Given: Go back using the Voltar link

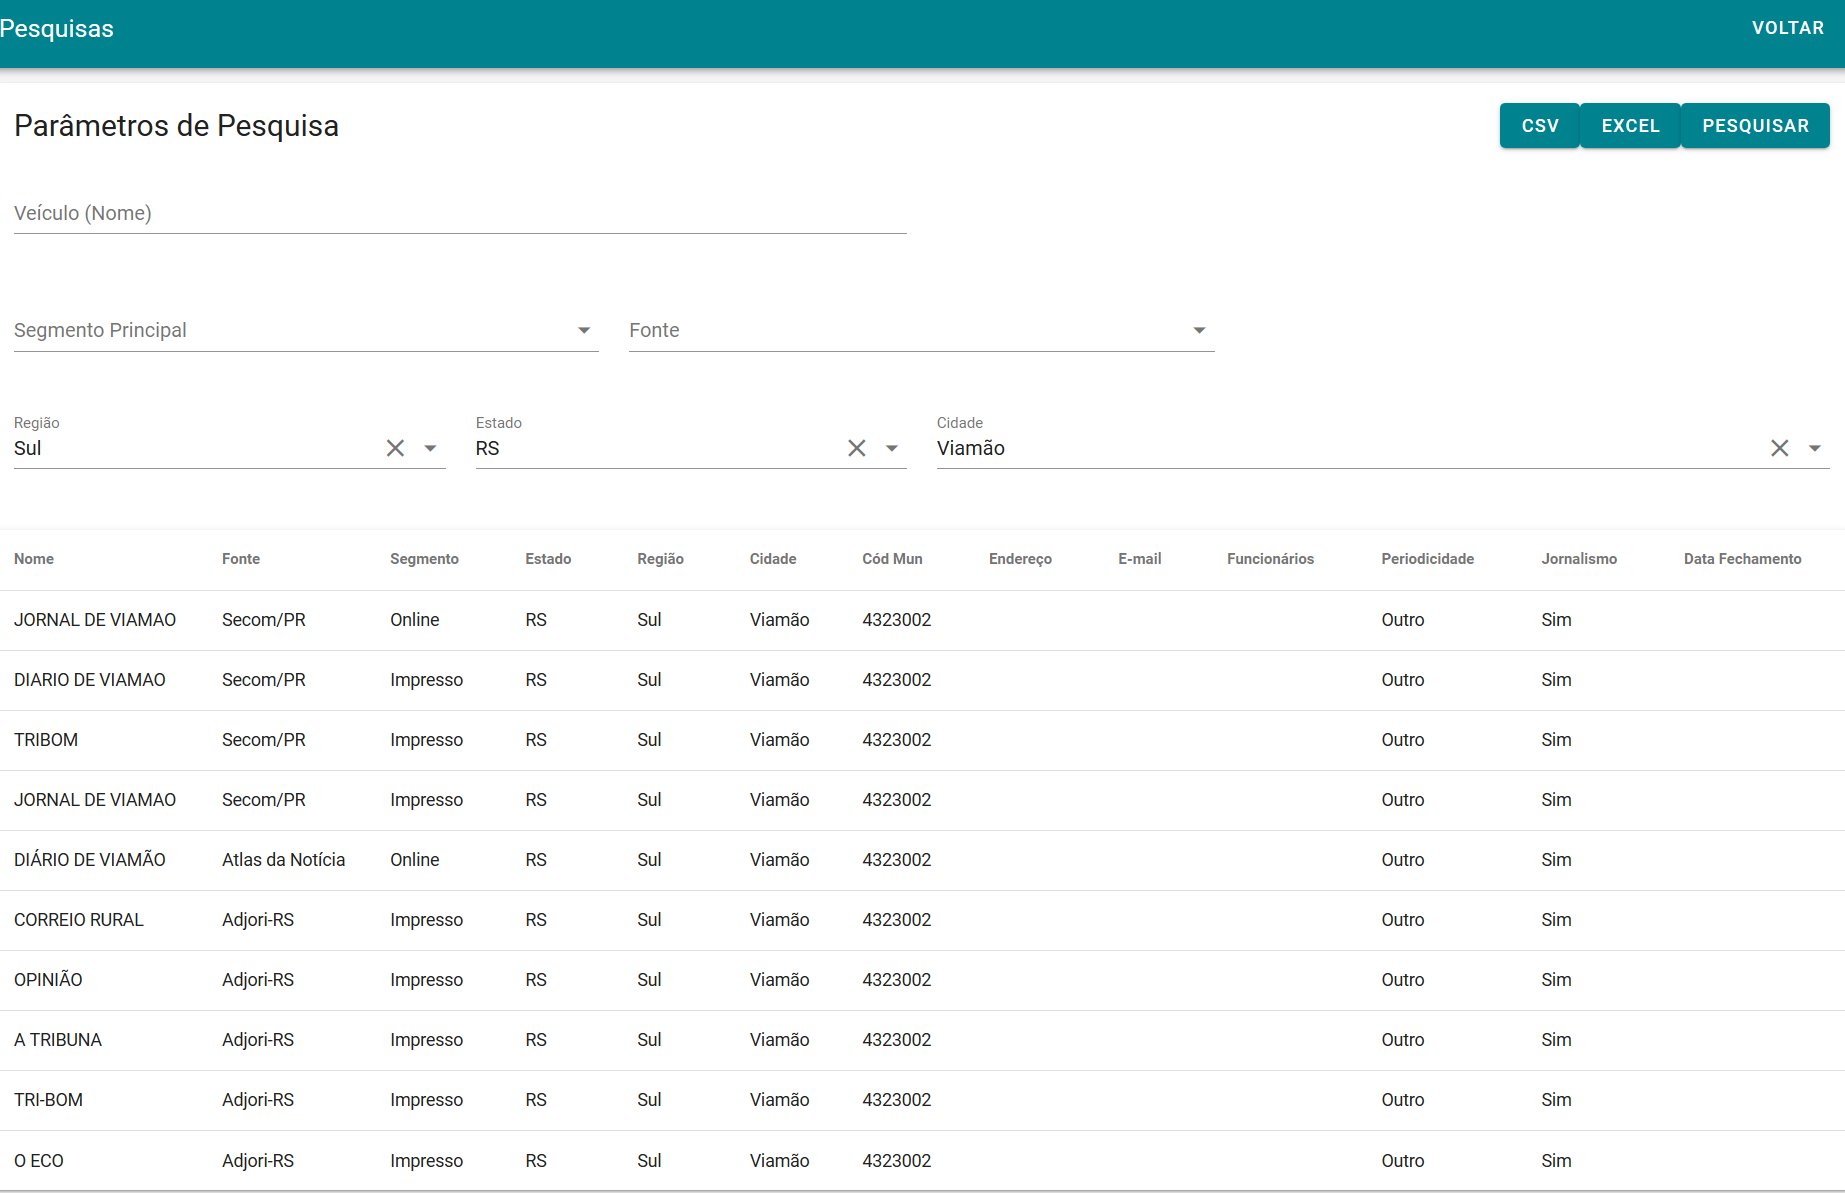Looking at the screenshot, I should [1787, 28].
